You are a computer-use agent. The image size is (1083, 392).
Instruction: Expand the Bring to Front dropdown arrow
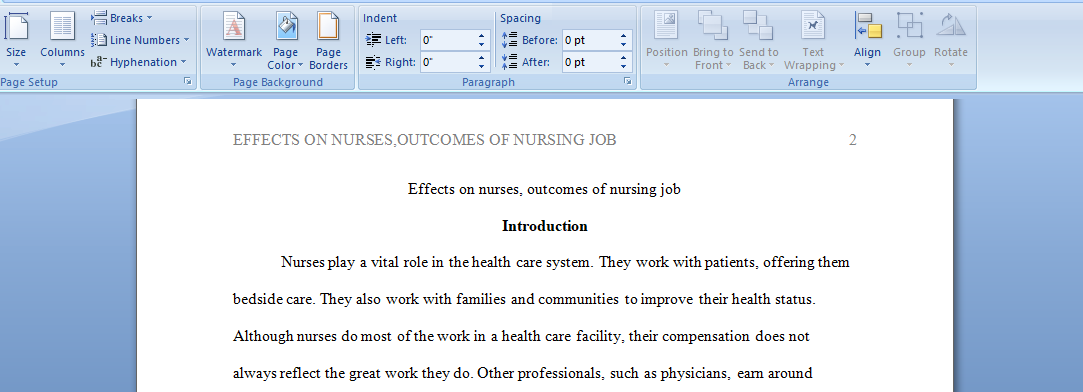[728, 66]
